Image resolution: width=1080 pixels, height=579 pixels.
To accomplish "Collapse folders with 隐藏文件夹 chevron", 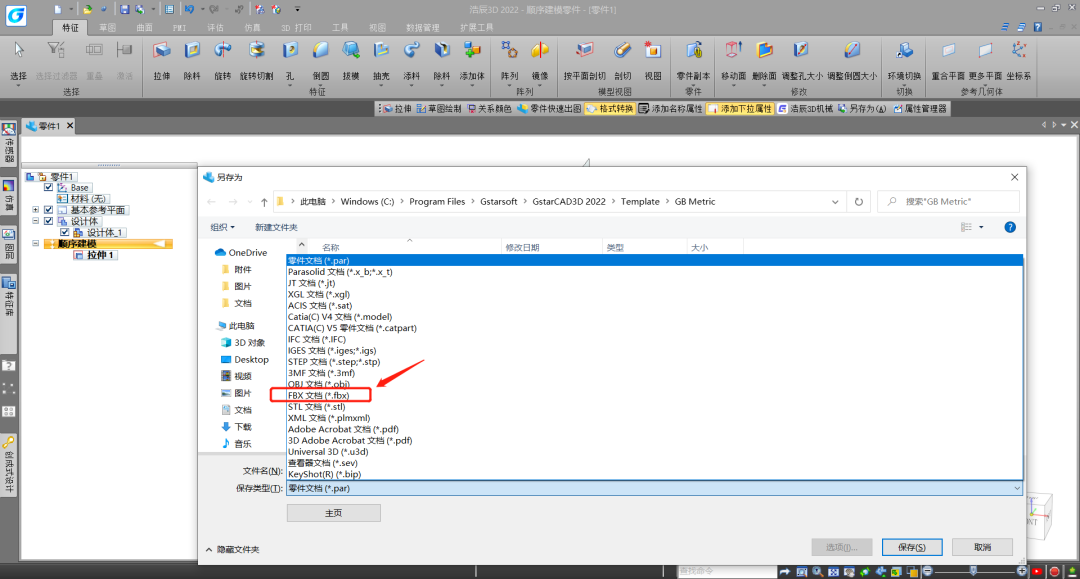I will [209, 549].
